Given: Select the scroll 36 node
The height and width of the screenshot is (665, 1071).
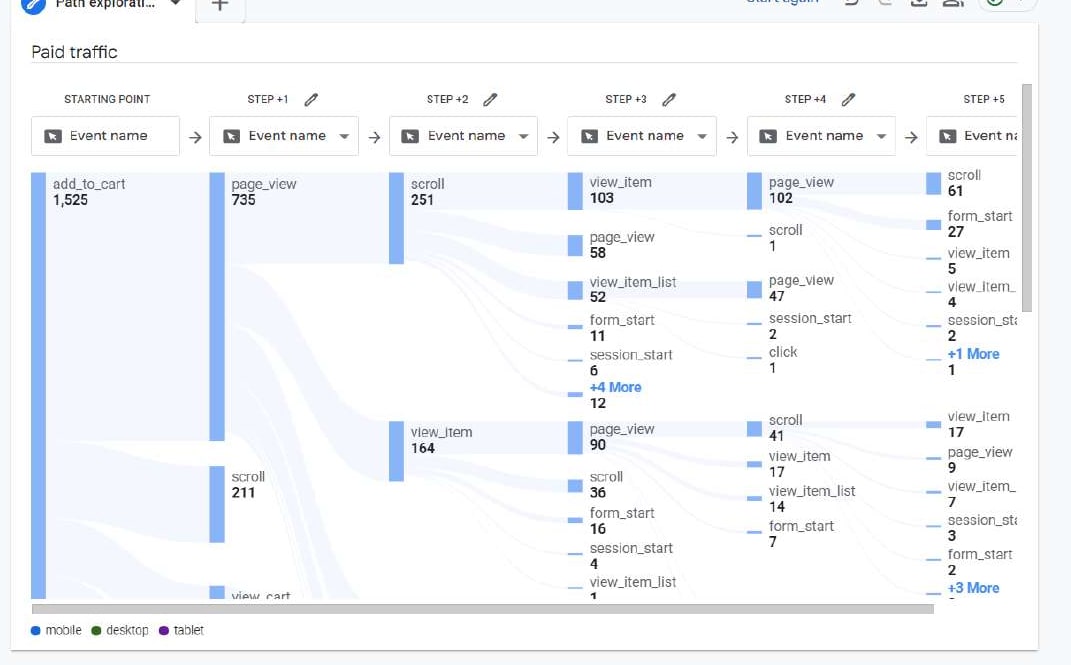Looking at the screenshot, I should coord(575,485).
